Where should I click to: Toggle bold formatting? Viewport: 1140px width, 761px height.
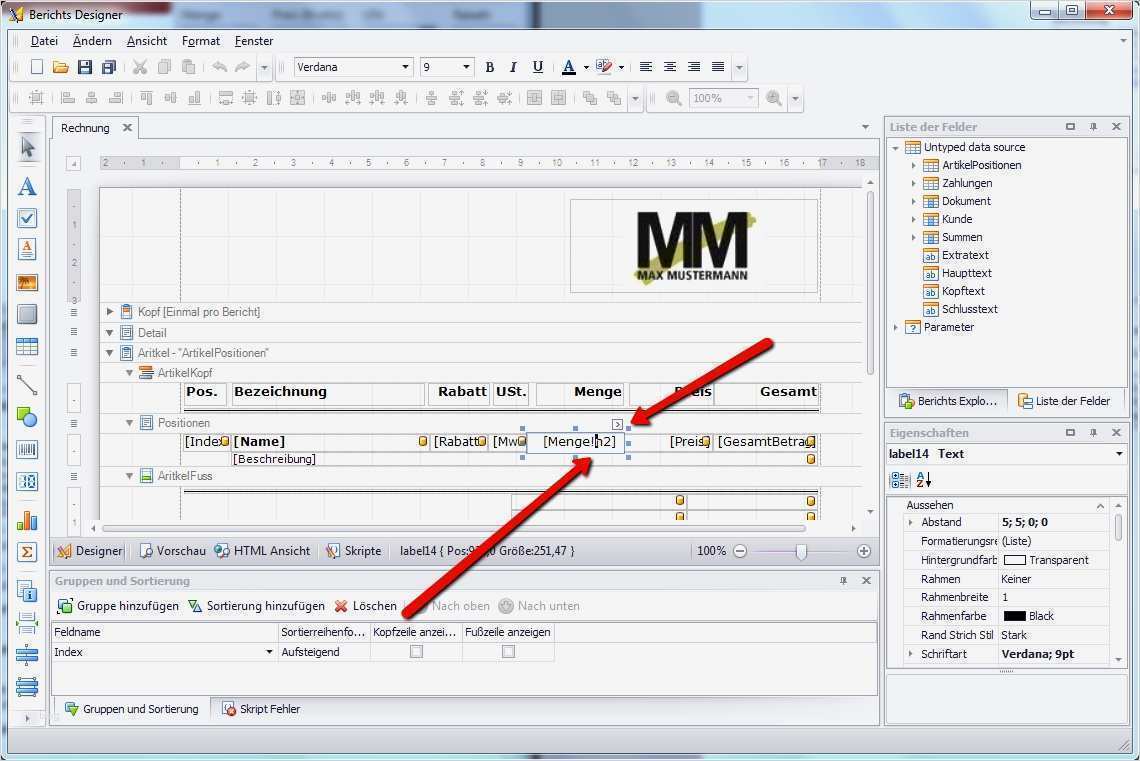point(489,67)
